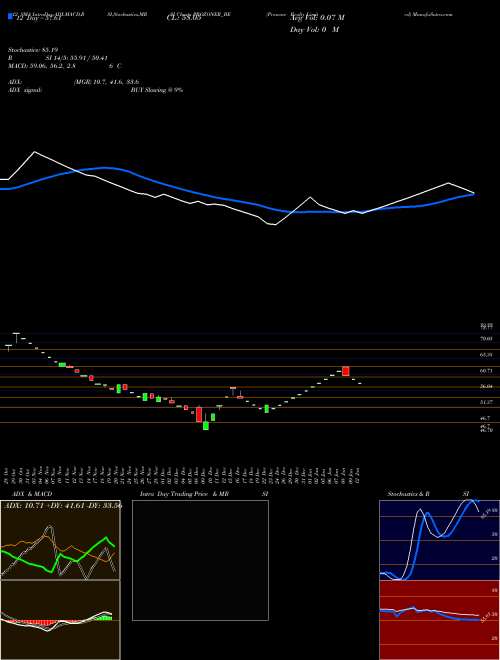The height and width of the screenshot is (660, 500).
Task: Open the empty Intra Day Trading Price panel
Action: pos(200,560)
